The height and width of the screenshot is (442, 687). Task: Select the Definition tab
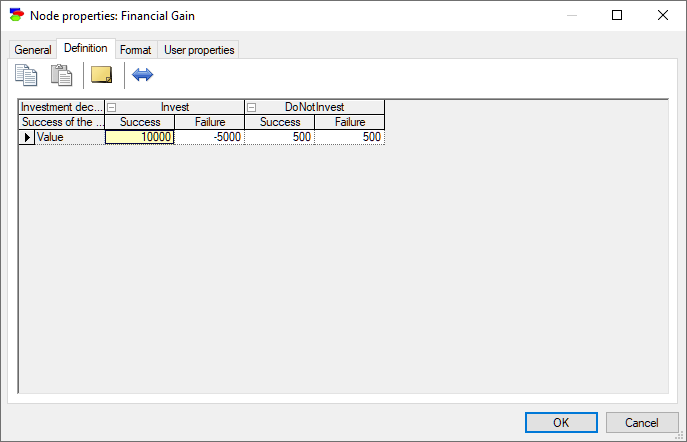pyautogui.click(x=86, y=48)
